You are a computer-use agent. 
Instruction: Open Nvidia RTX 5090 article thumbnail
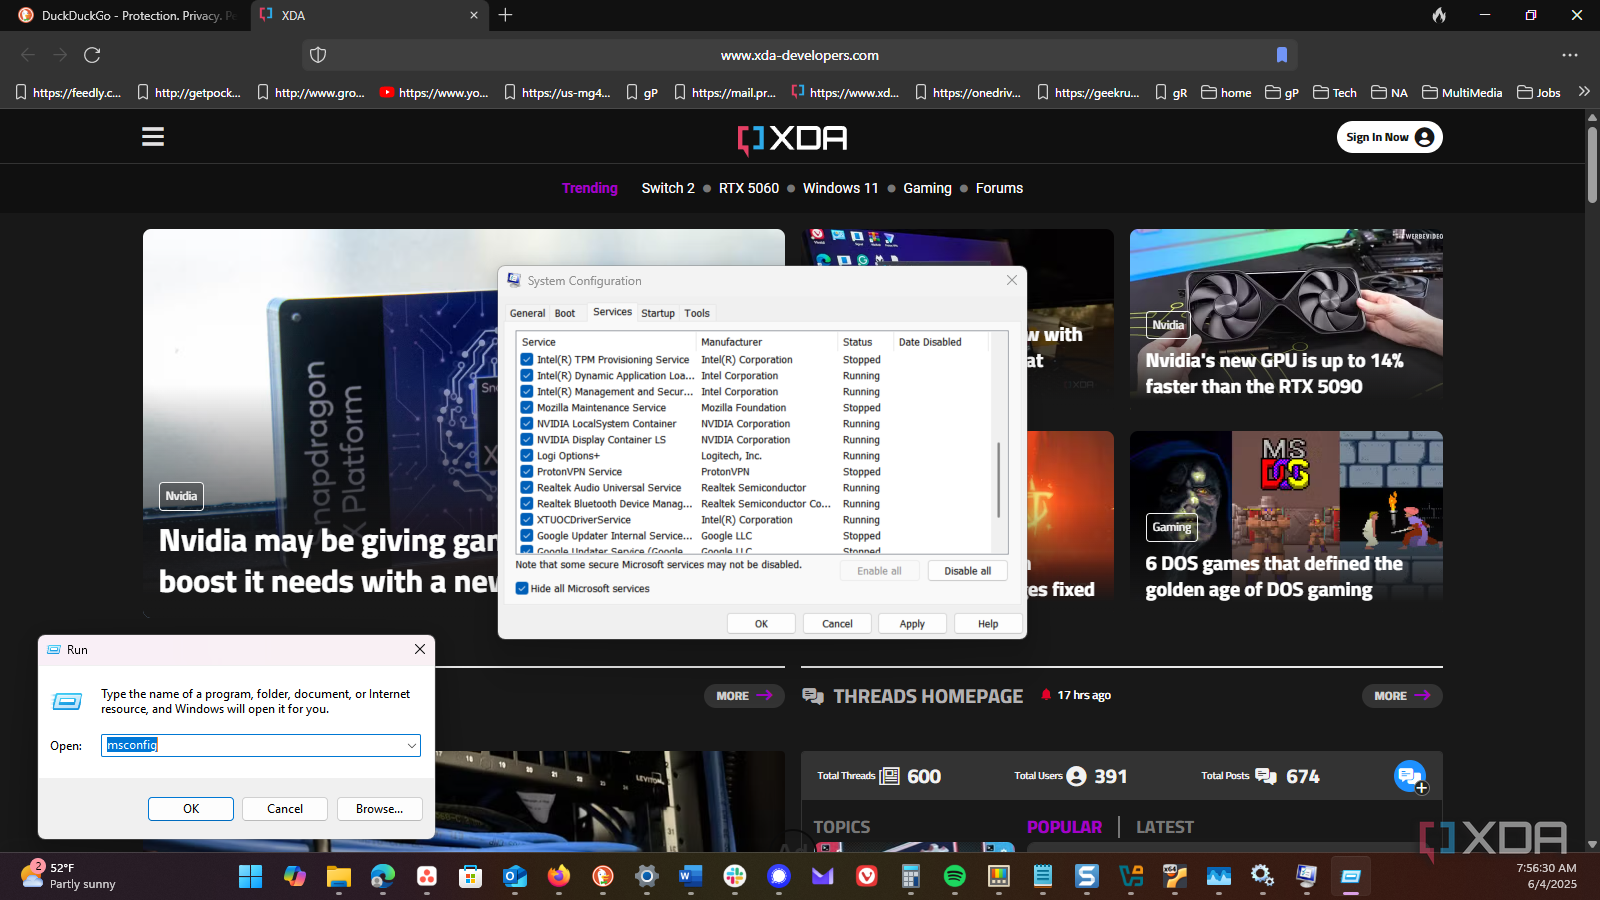pos(1286,315)
